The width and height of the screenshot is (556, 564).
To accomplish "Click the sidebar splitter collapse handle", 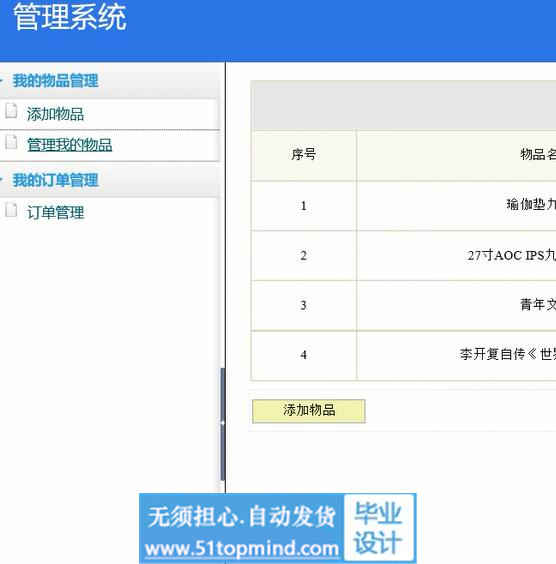I will [223, 423].
